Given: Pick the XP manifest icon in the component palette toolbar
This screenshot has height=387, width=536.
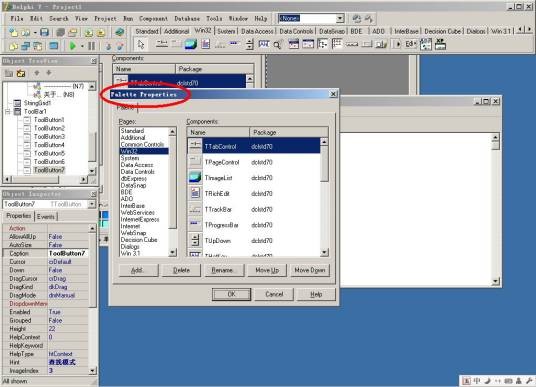Looking at the screenshot, I should 440,44.
